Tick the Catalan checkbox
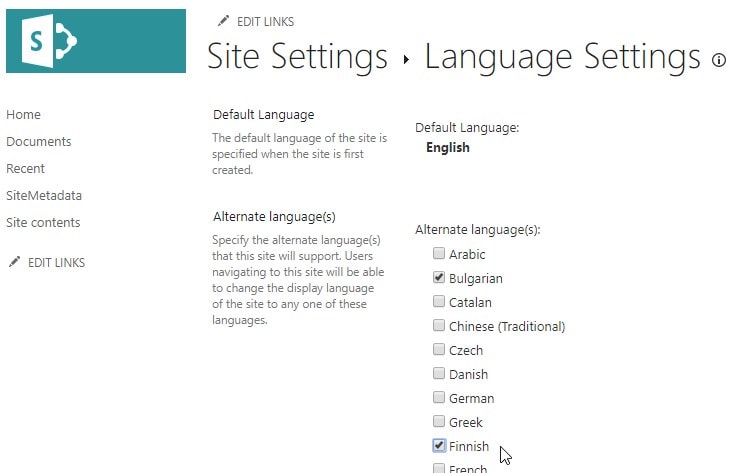This screenshot has height=473, width=753. [439, 302]
